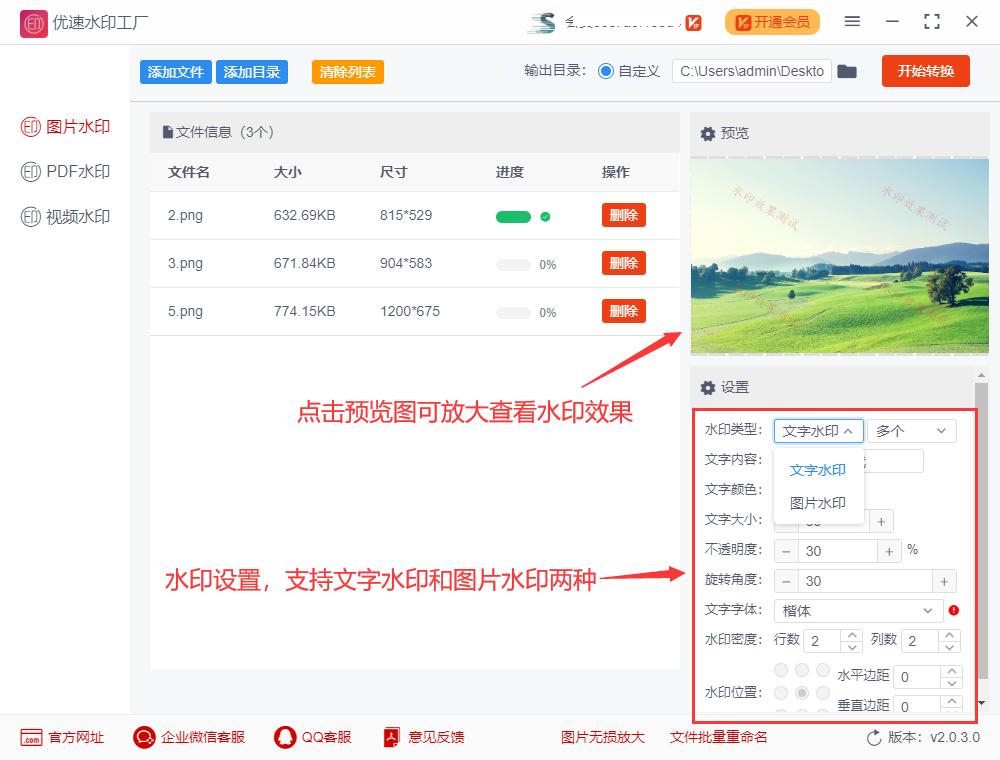1000x760 pixels.
Task: Click the 预览 panel gear icon
Action: pyautogui.click(x=706, y=133)
